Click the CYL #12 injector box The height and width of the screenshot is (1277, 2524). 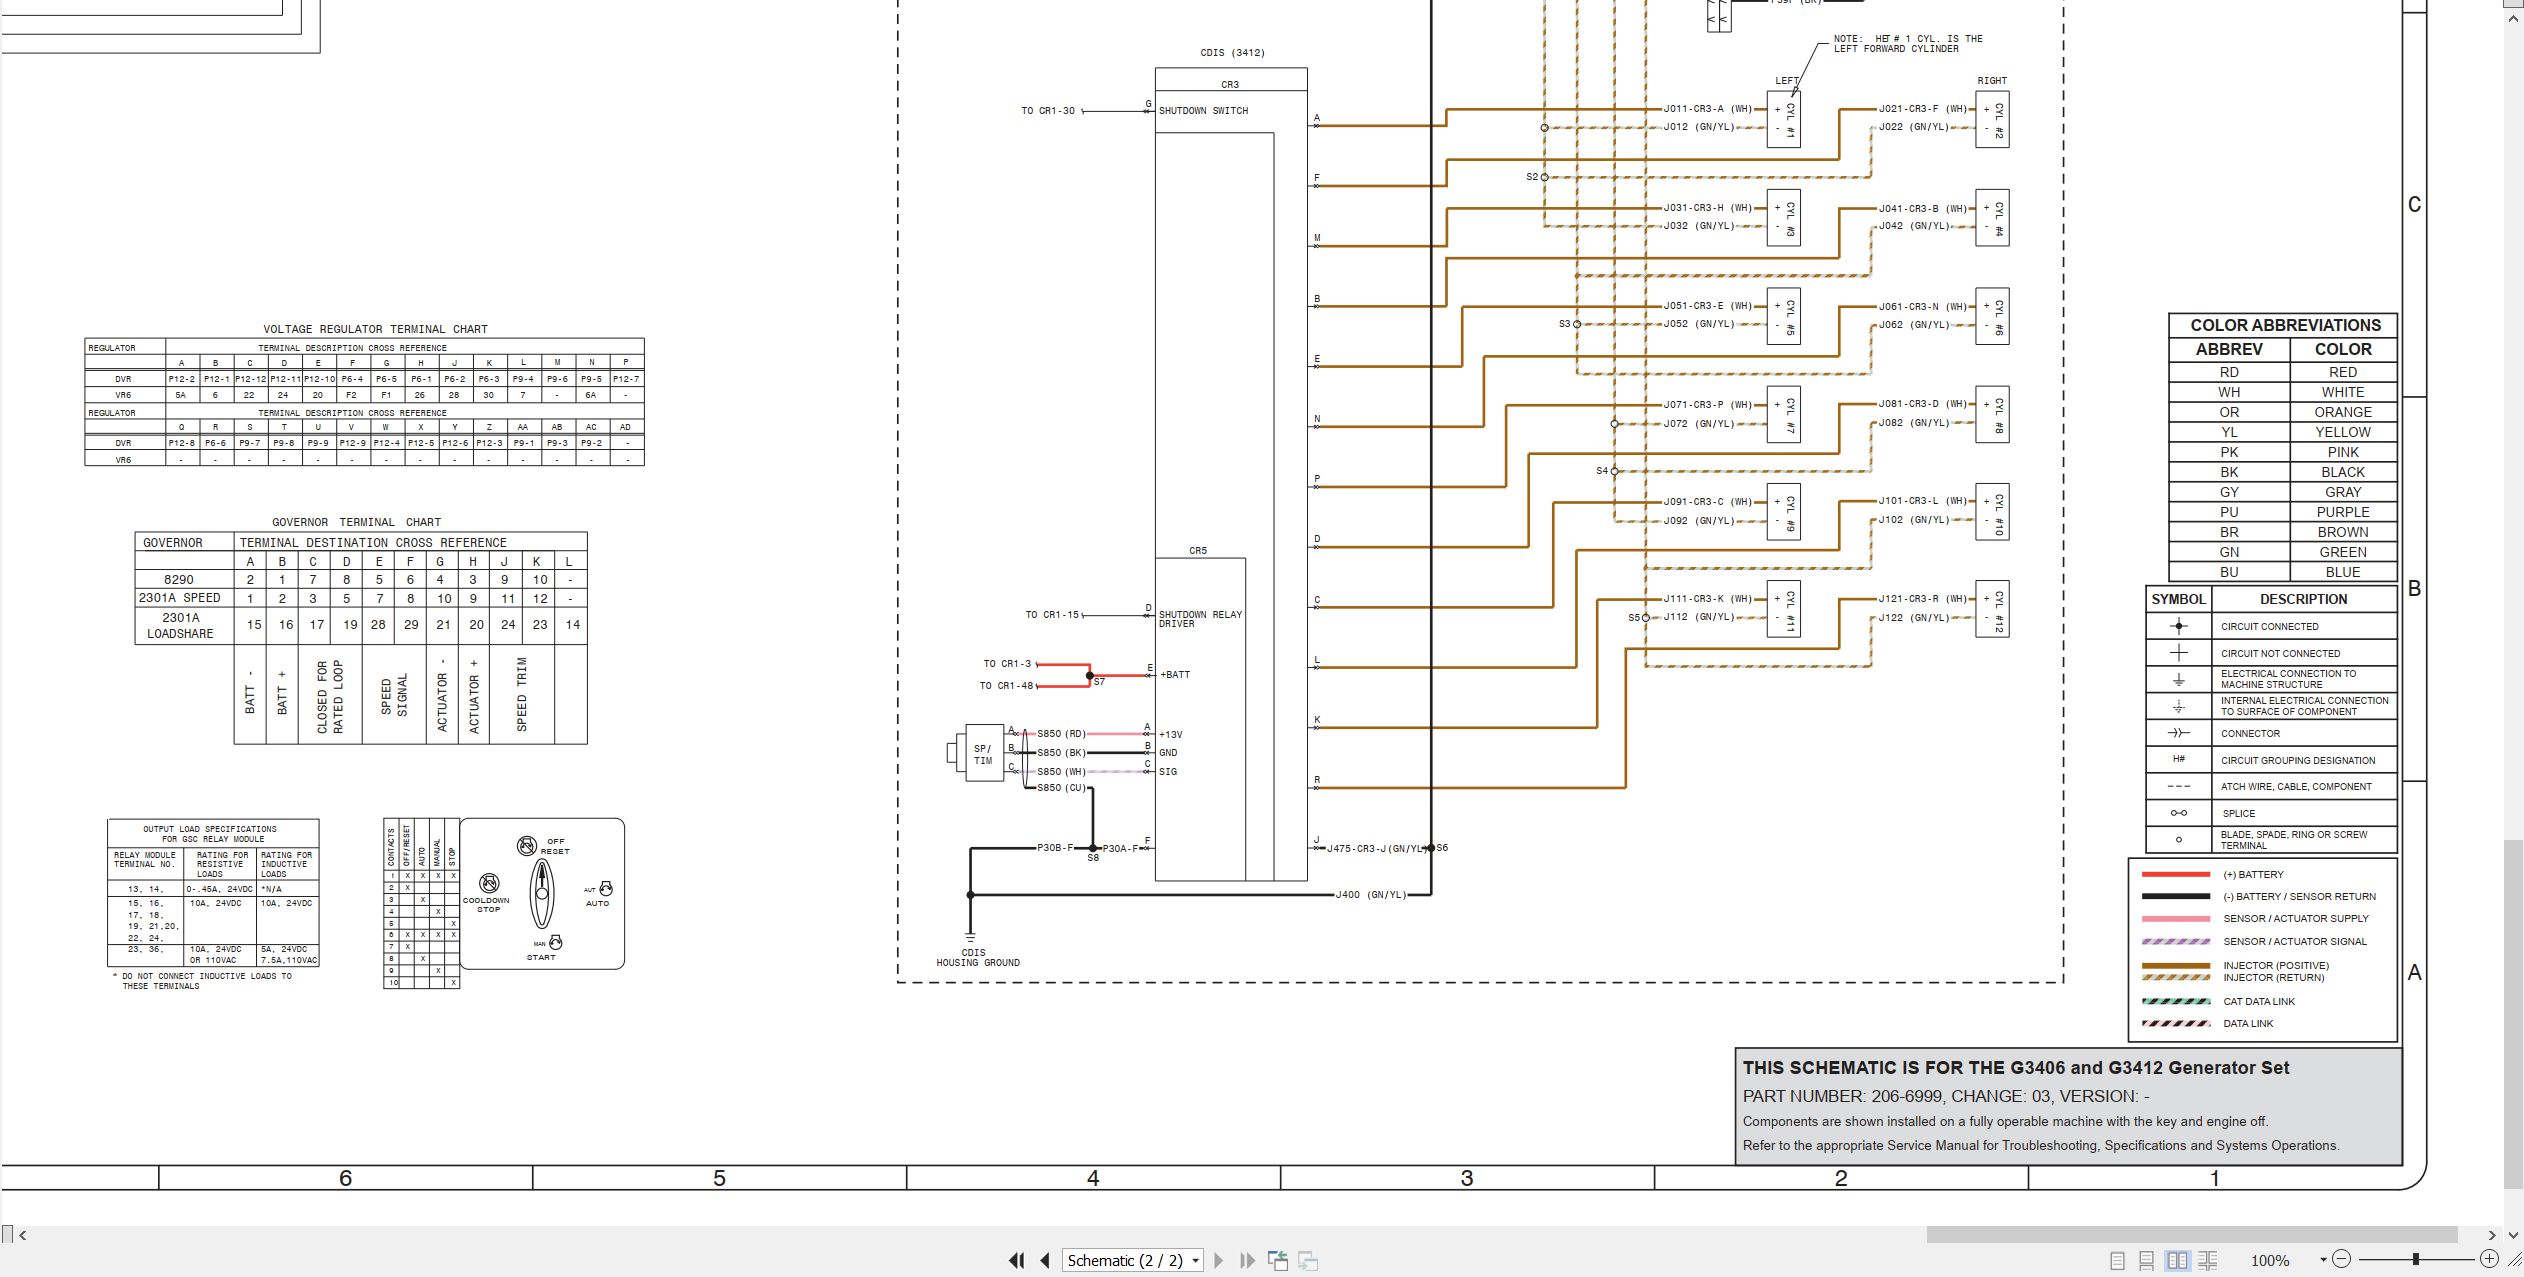click(x=1992, y=609)
